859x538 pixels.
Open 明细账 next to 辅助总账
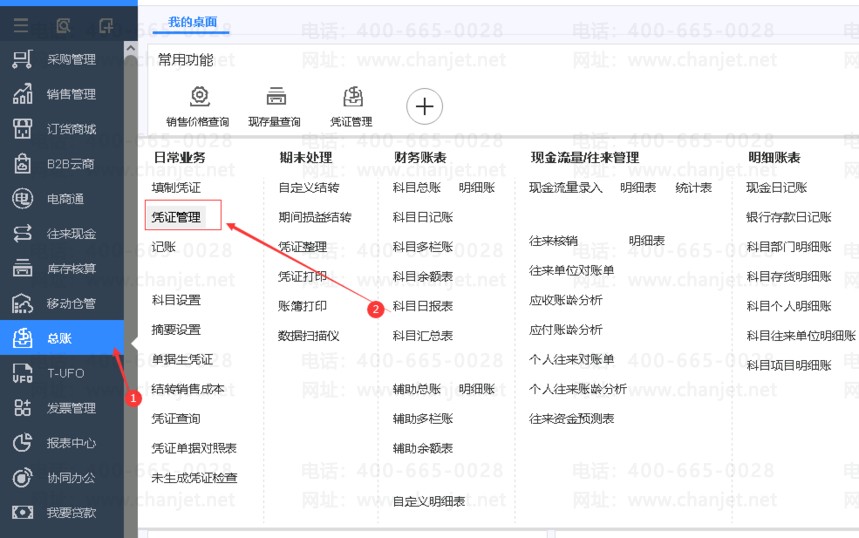click(477, 389)
